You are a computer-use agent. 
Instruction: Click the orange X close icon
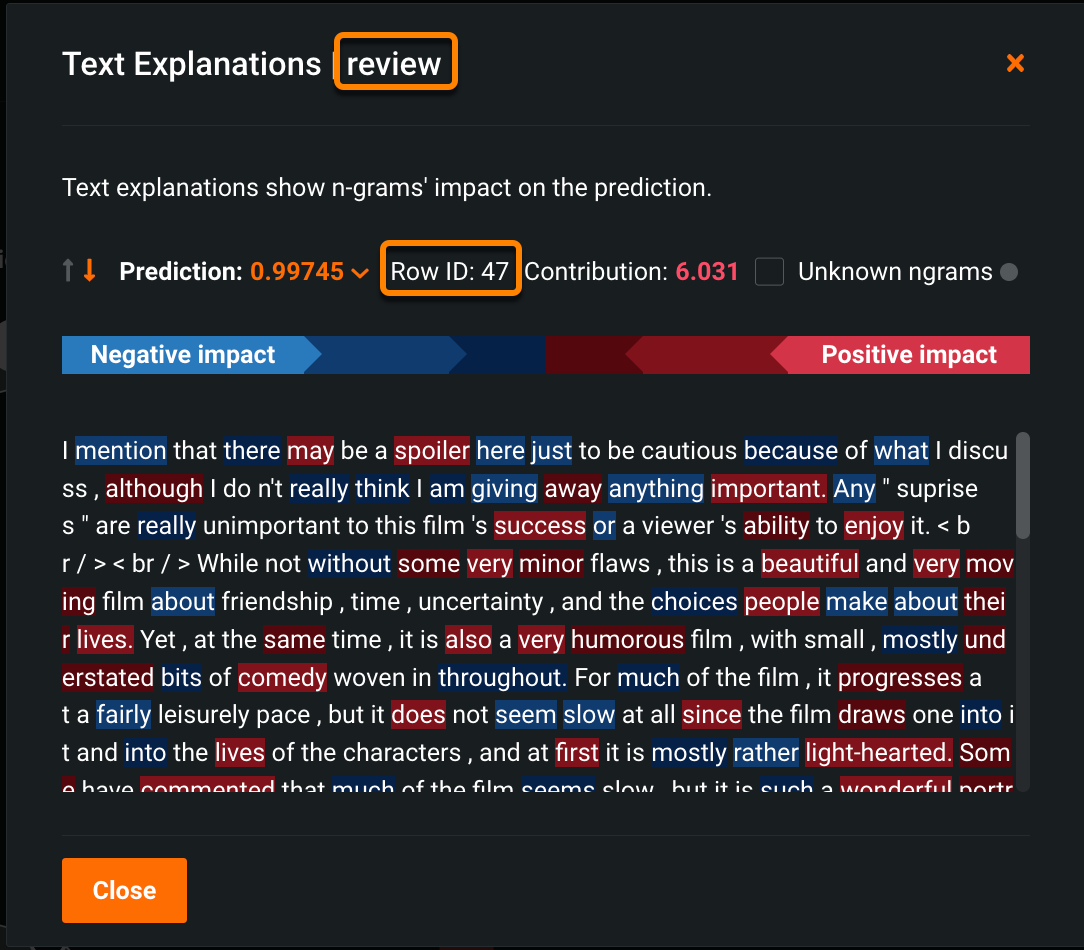click(1015, 64)
